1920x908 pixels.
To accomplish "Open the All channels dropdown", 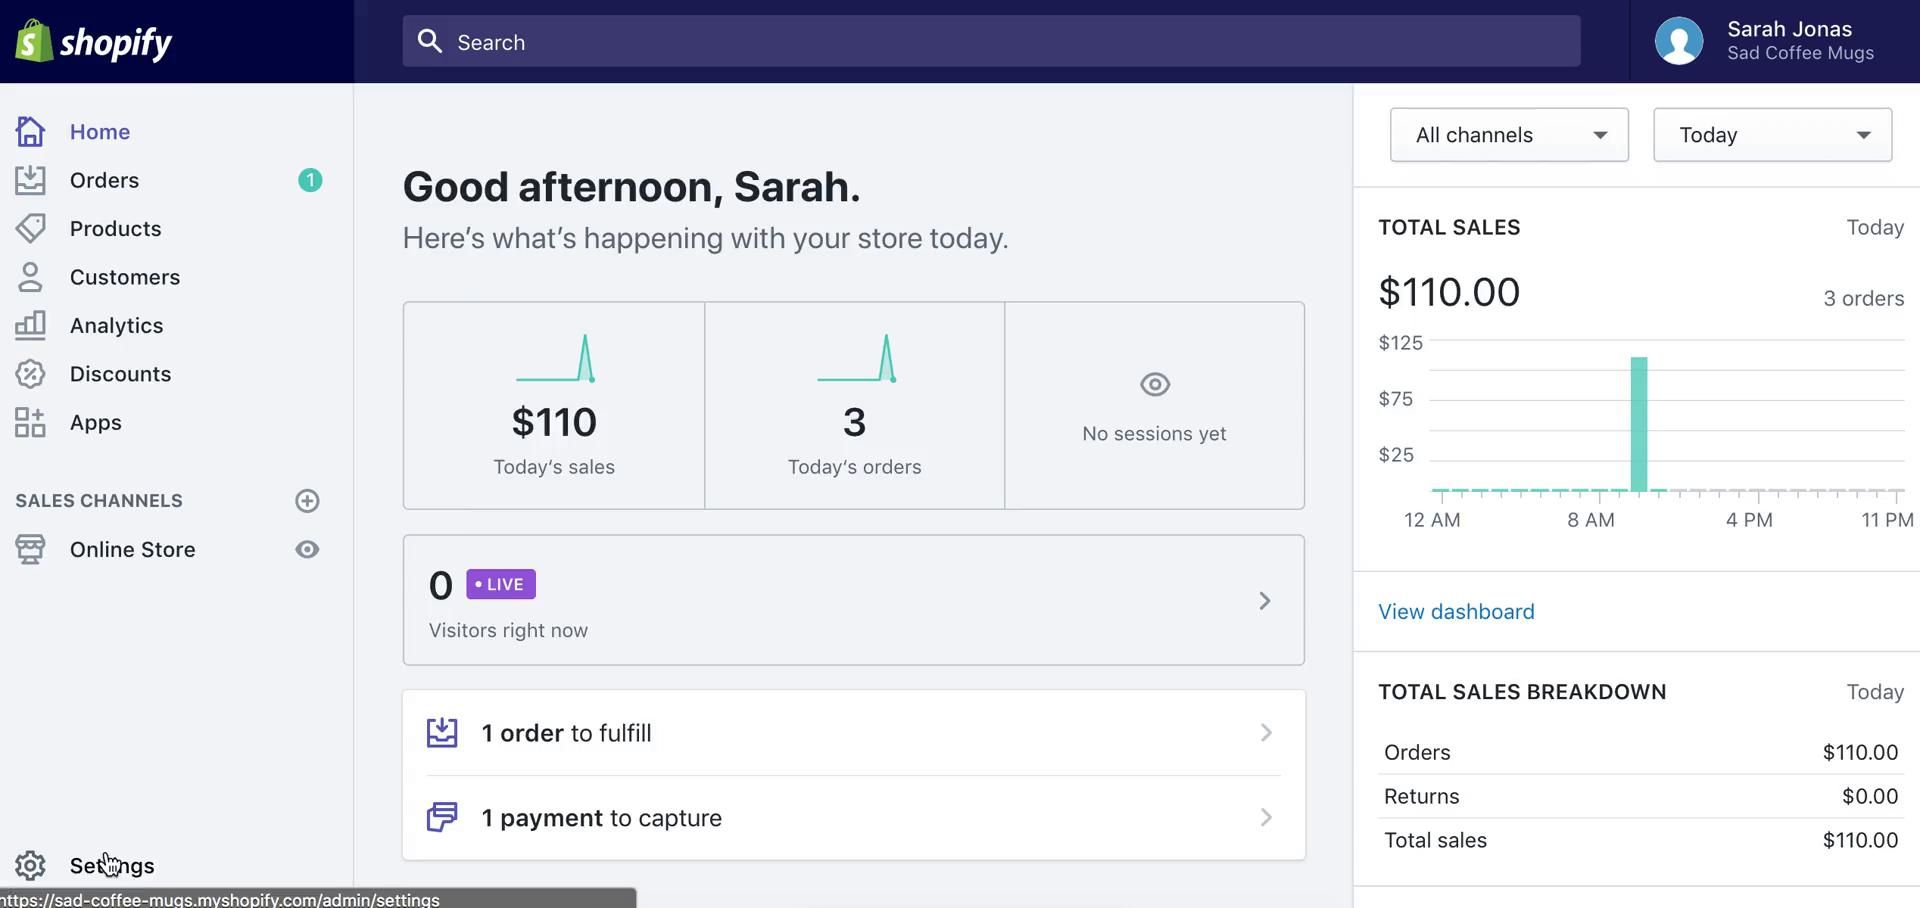I will coord(1508,135).
